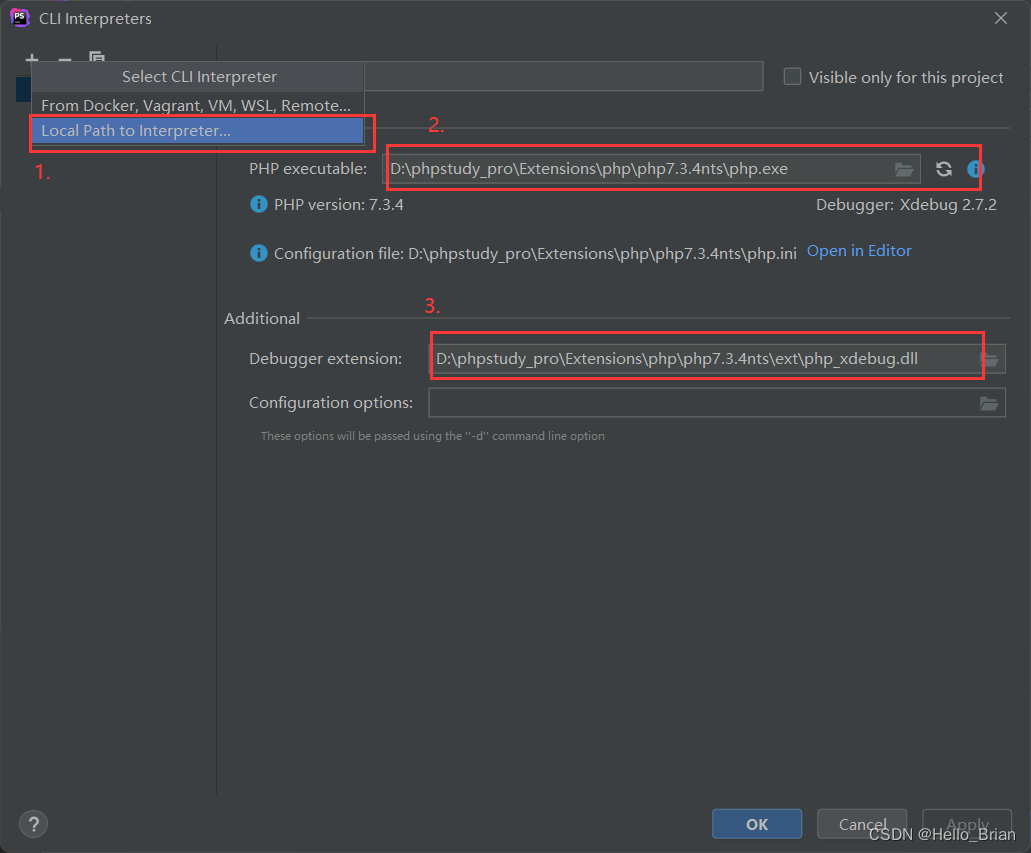
Task: Open Configuration options editor folder icon
Action: pos(989,403)
